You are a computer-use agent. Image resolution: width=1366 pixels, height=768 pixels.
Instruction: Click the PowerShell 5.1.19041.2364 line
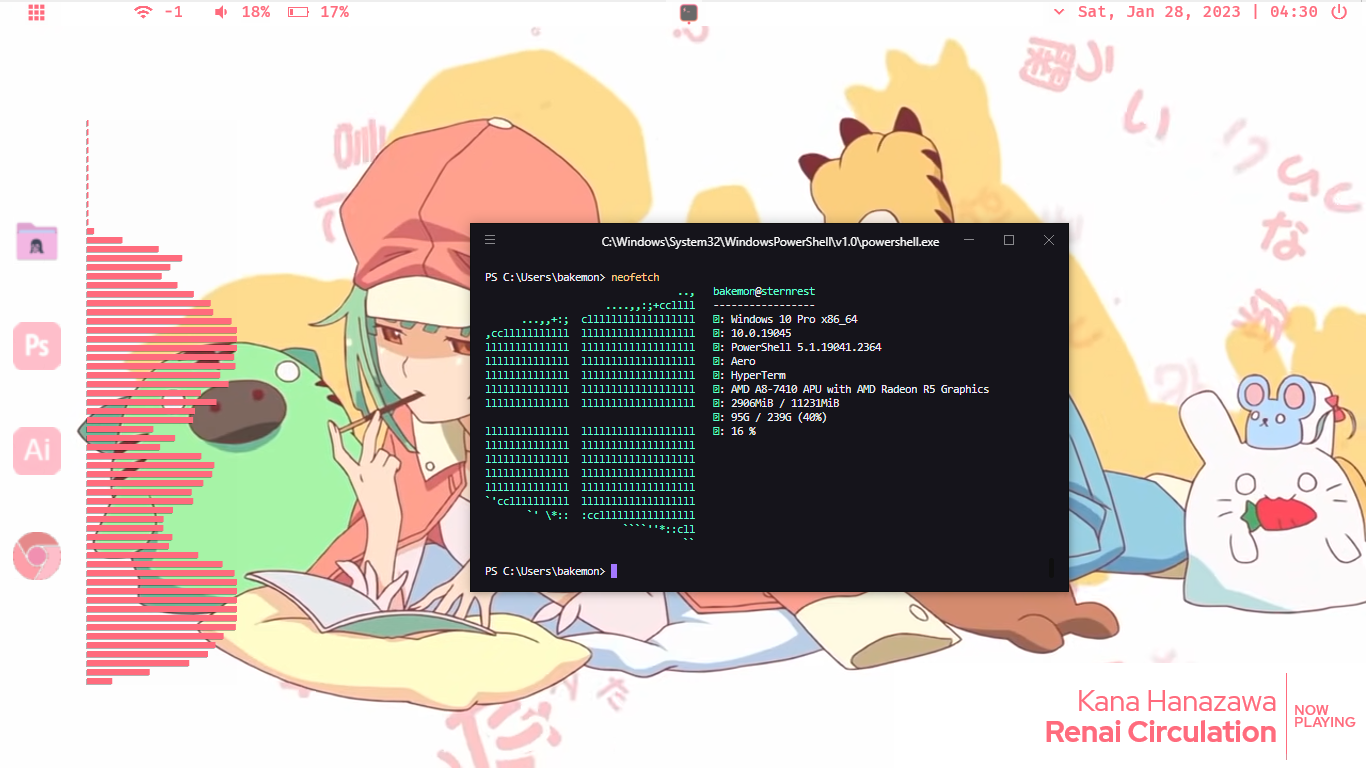click(x=797, y=347)
